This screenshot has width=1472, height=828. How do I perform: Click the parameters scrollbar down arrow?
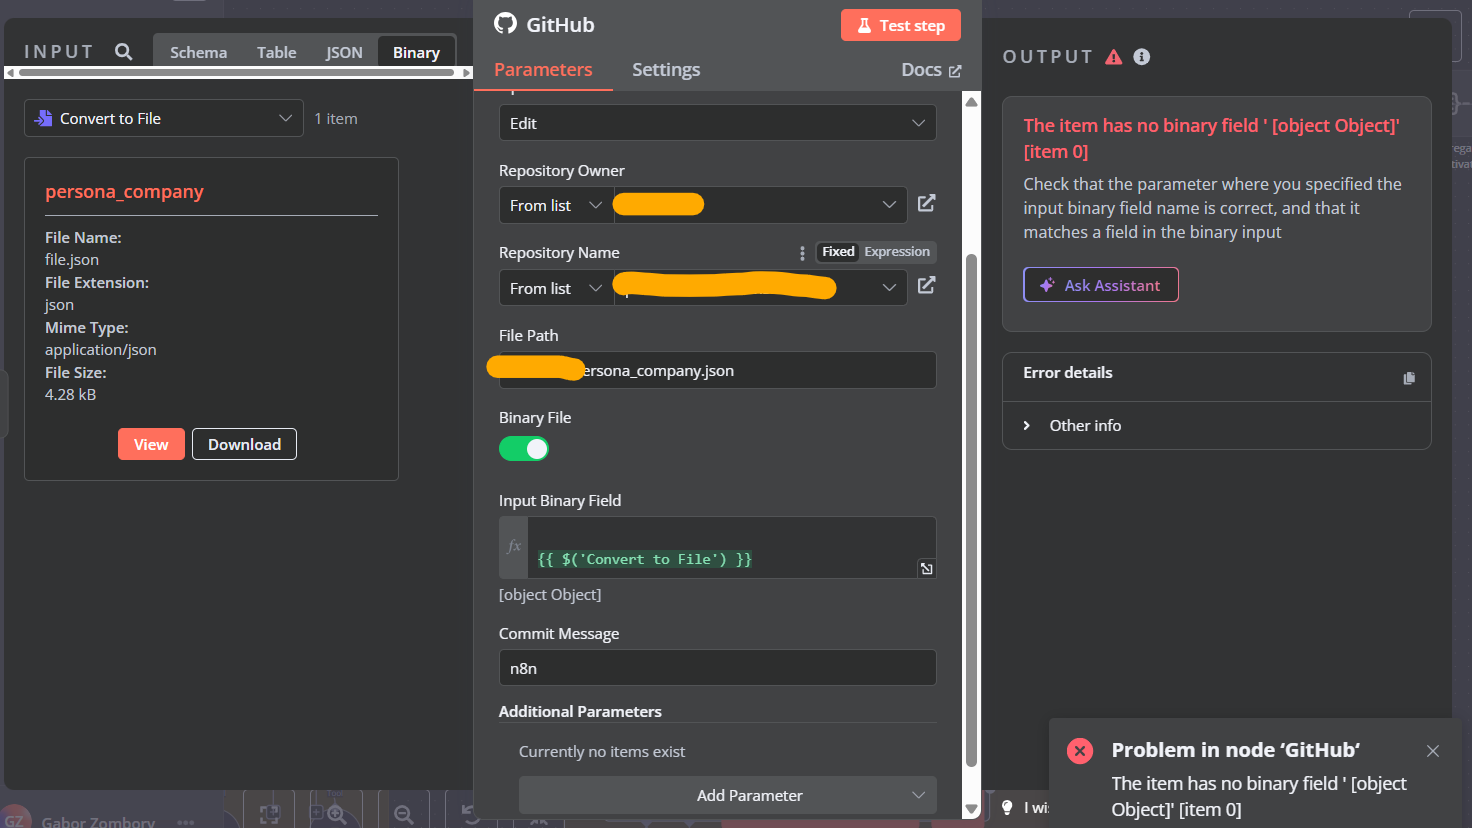pos(971,809)
